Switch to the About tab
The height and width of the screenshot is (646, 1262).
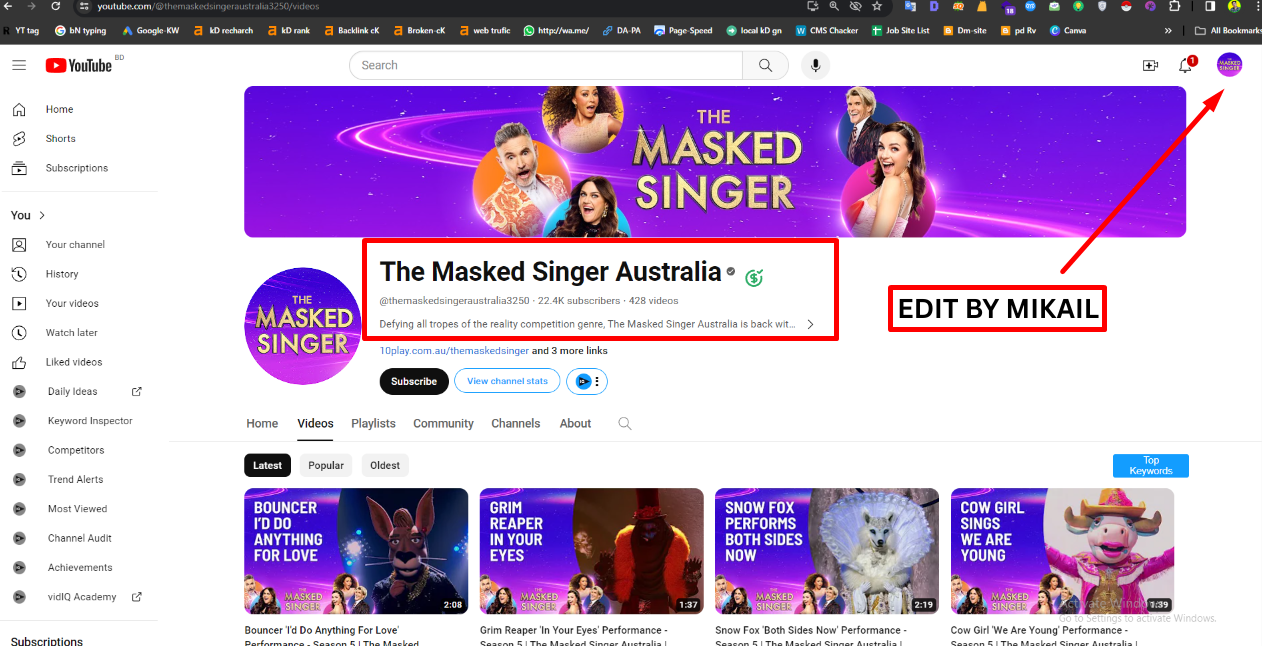[575, 424]
